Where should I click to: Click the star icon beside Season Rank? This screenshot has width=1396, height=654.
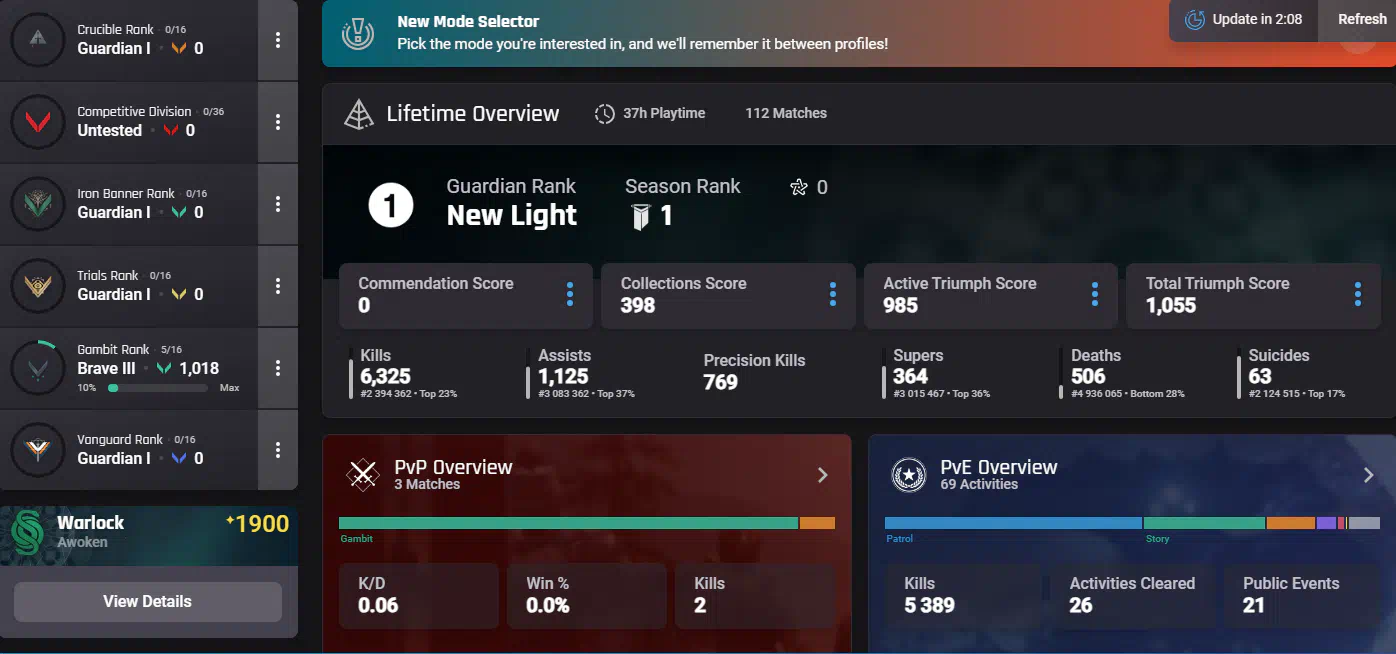tap(799, 187)
